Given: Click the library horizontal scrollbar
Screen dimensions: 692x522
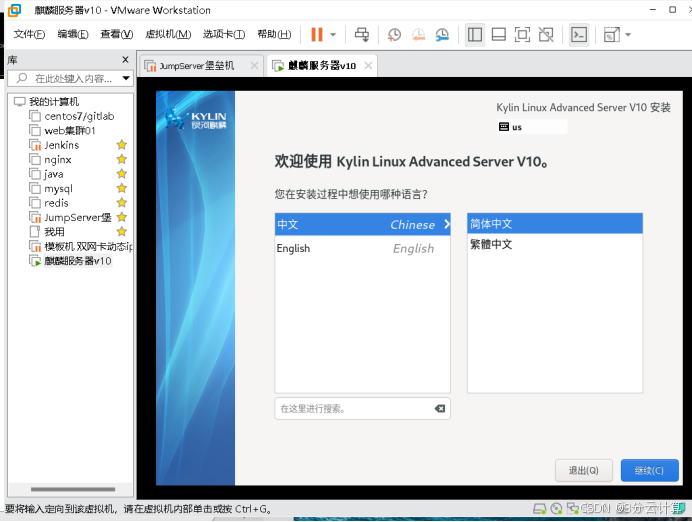Looking at the screenshot, I should [x=73, y=489].
